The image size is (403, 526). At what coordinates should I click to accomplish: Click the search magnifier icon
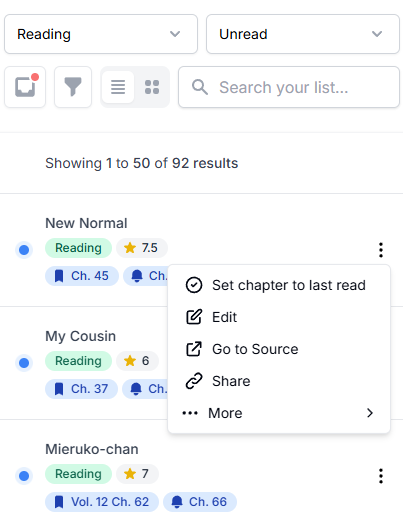[200, 87]
